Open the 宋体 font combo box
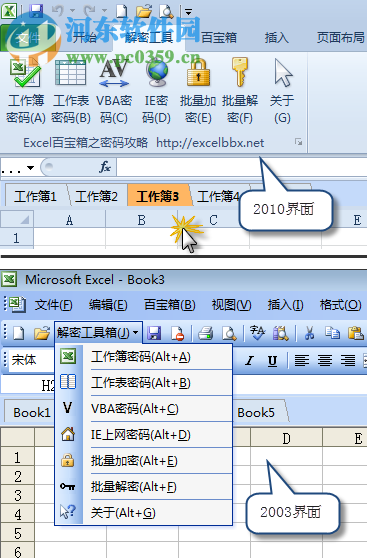Viewport: 367px width, 558px height. 30,360
